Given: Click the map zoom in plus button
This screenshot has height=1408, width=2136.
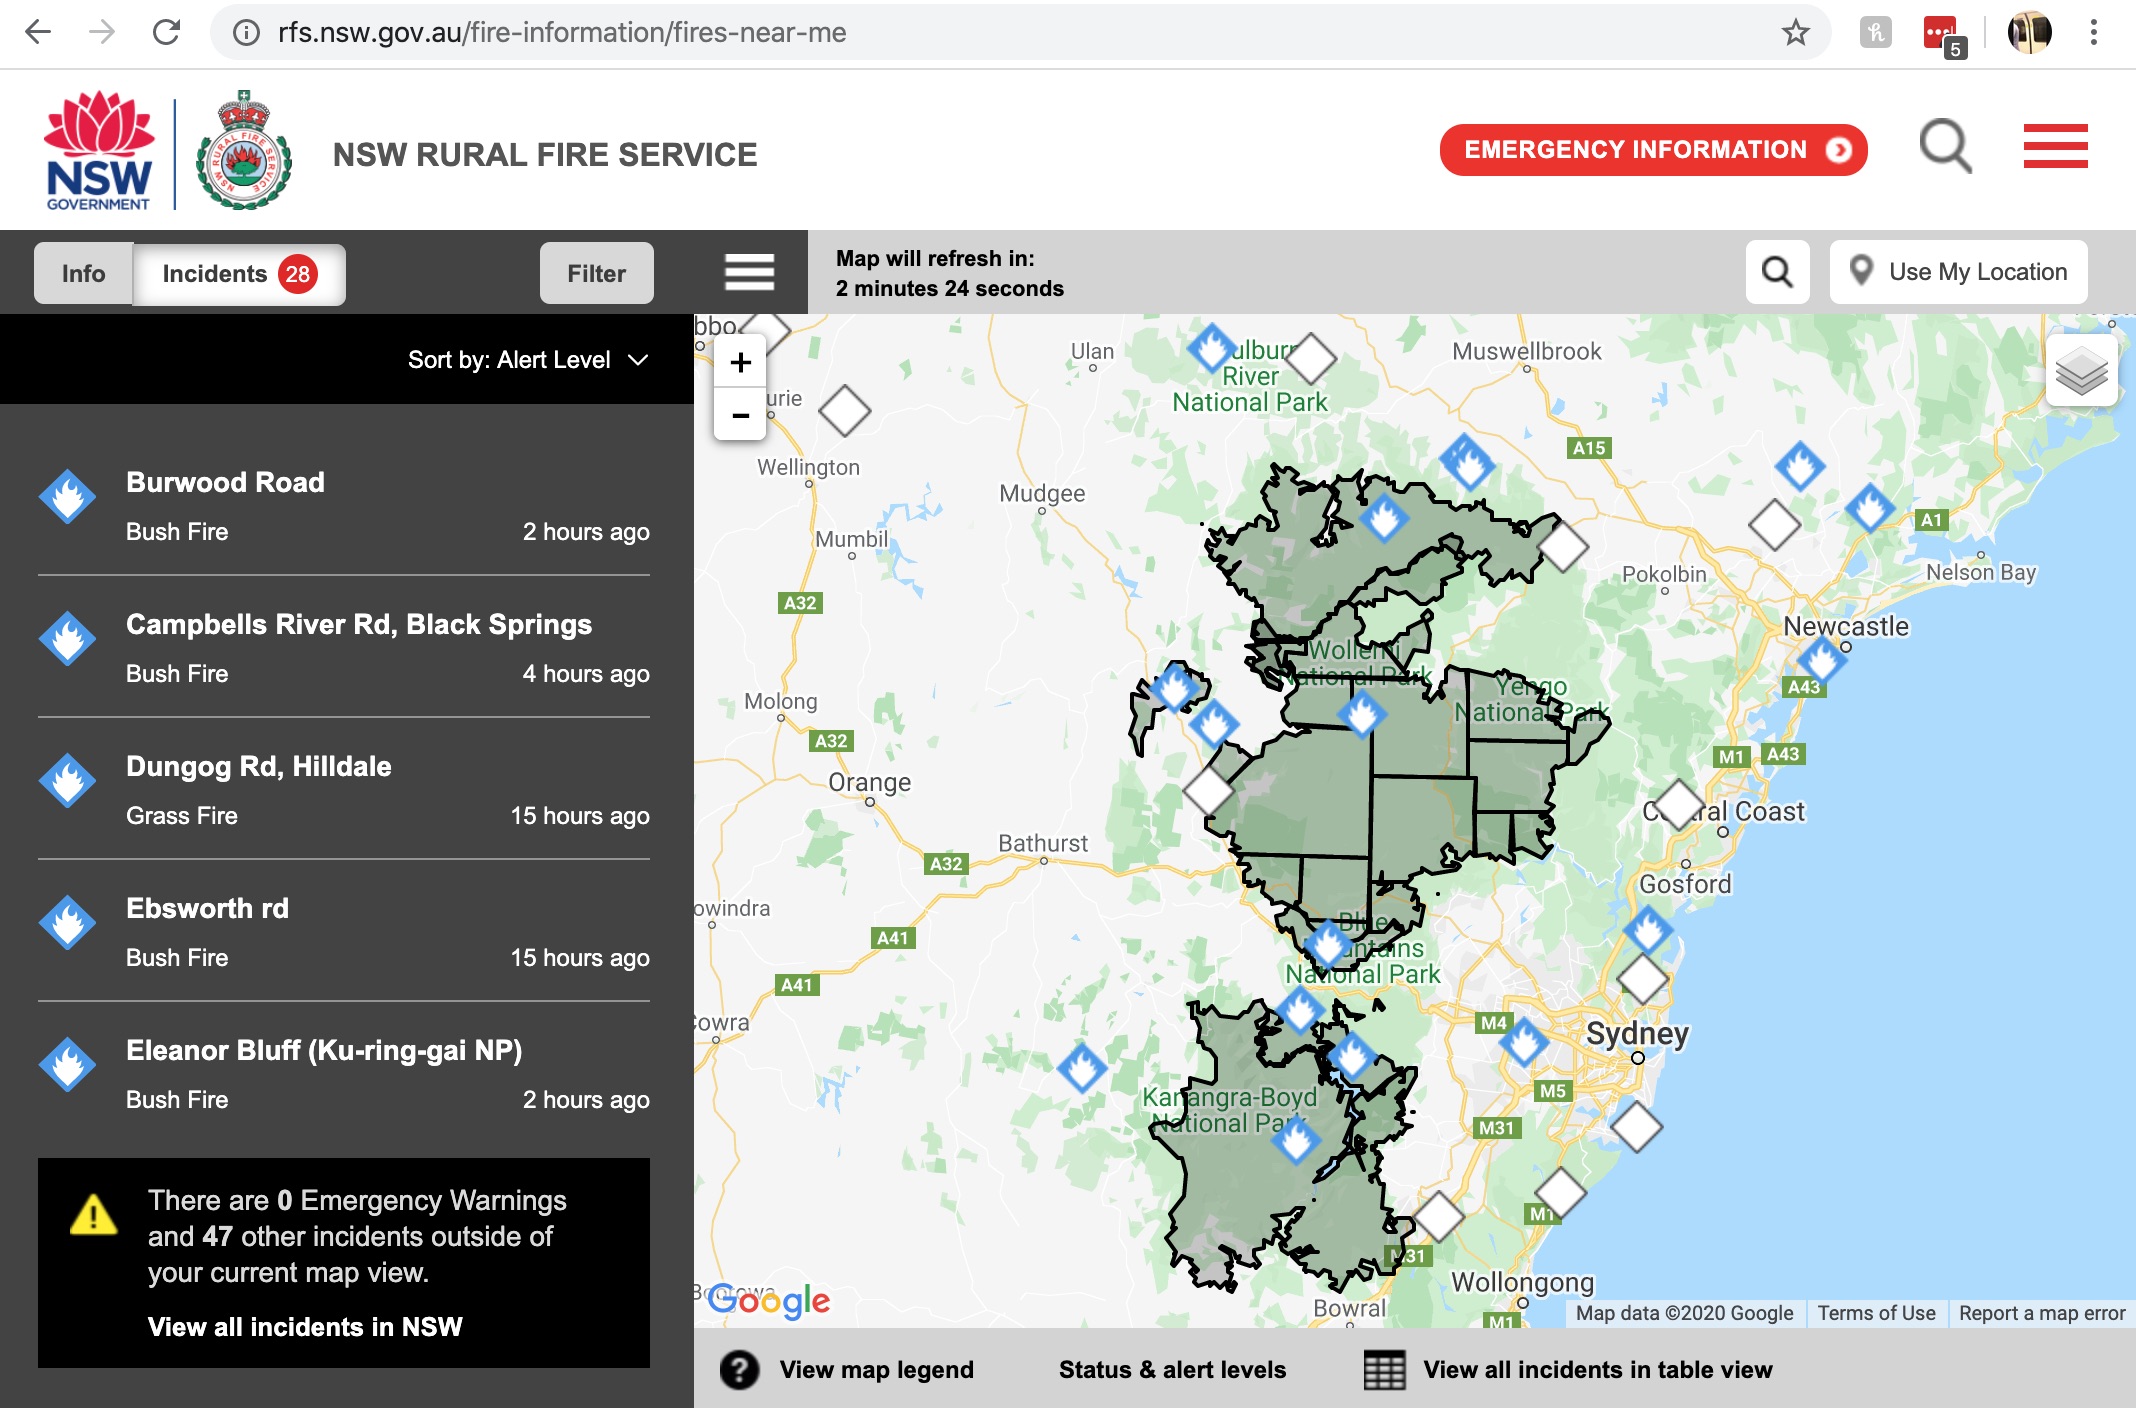Looking at the screenshot, I should coord(740,362).
